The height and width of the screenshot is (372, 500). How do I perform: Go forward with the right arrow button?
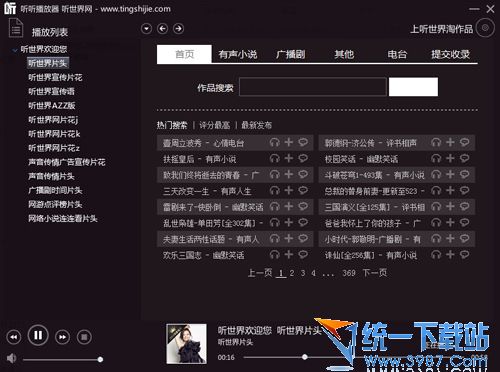point(178,29)
